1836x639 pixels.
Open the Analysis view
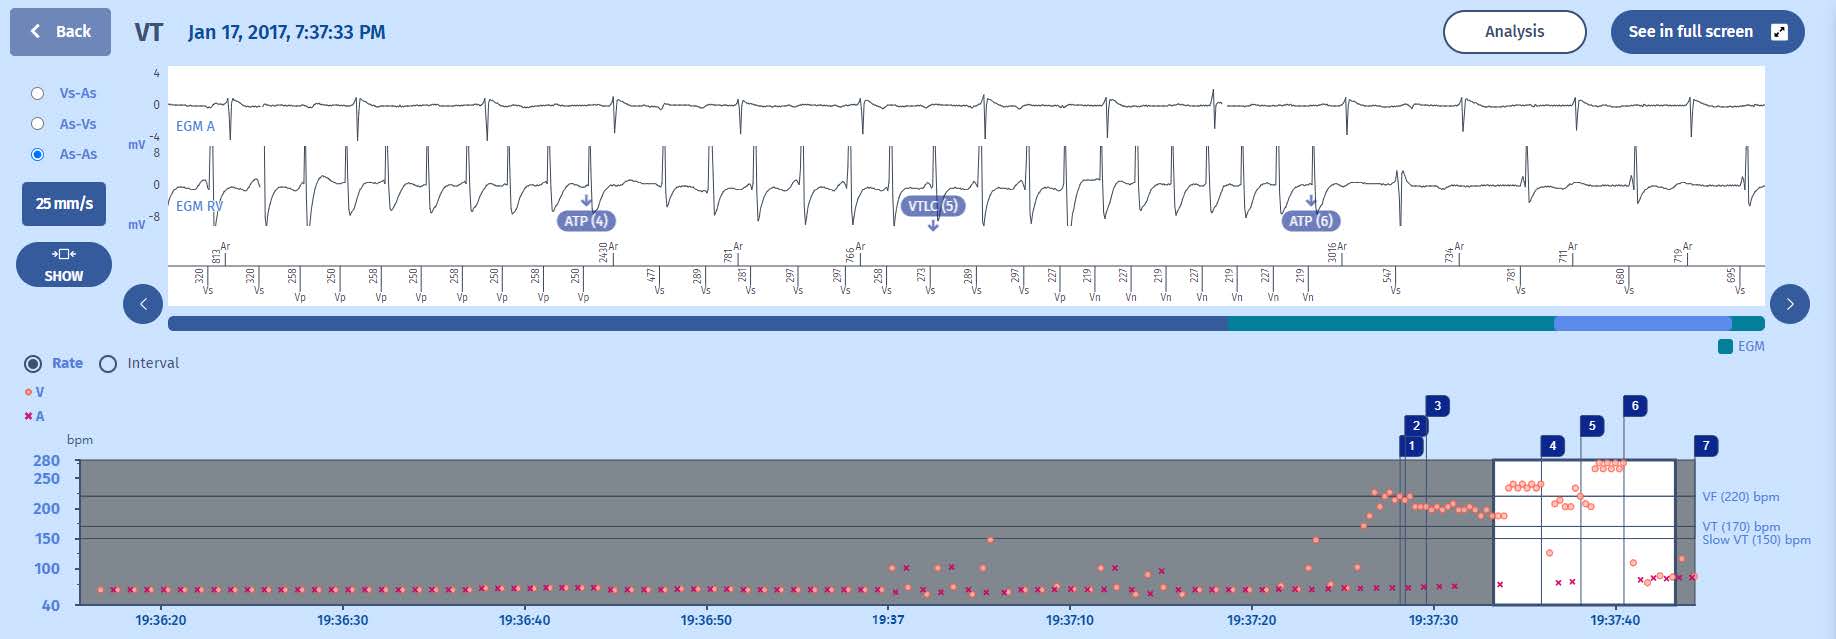coord(1514,32)
